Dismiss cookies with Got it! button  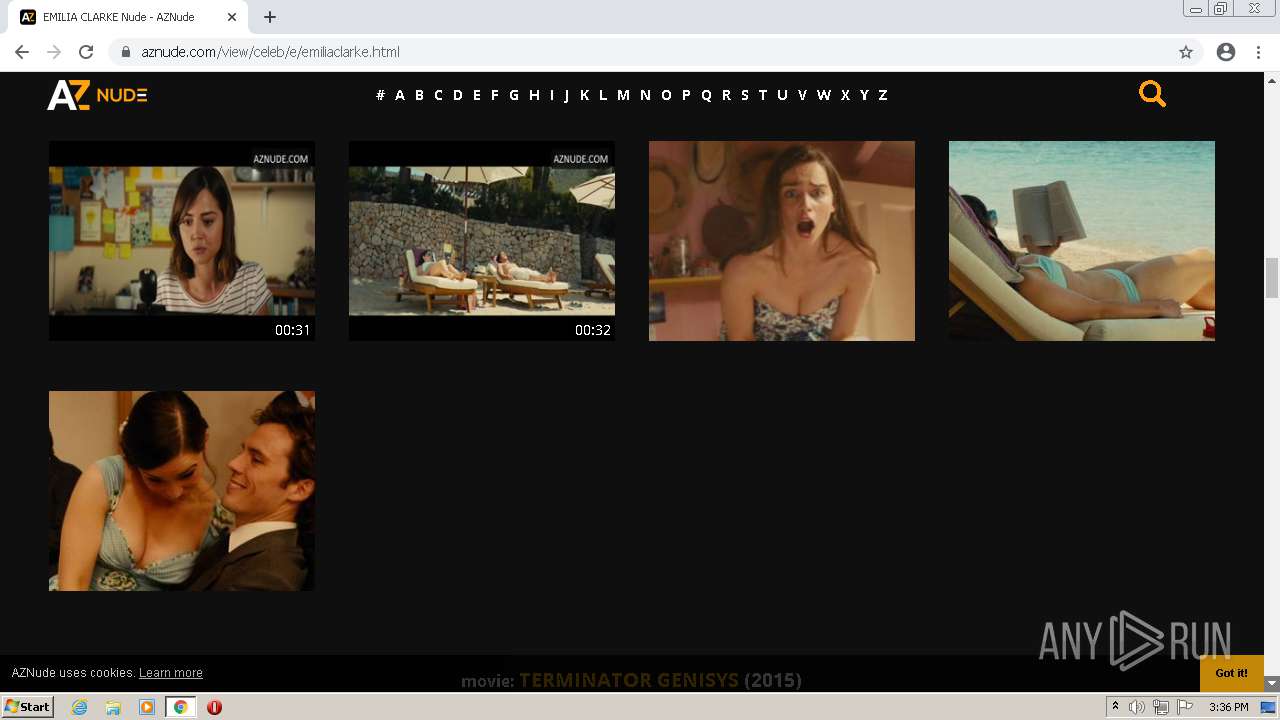click(1232, 673)
